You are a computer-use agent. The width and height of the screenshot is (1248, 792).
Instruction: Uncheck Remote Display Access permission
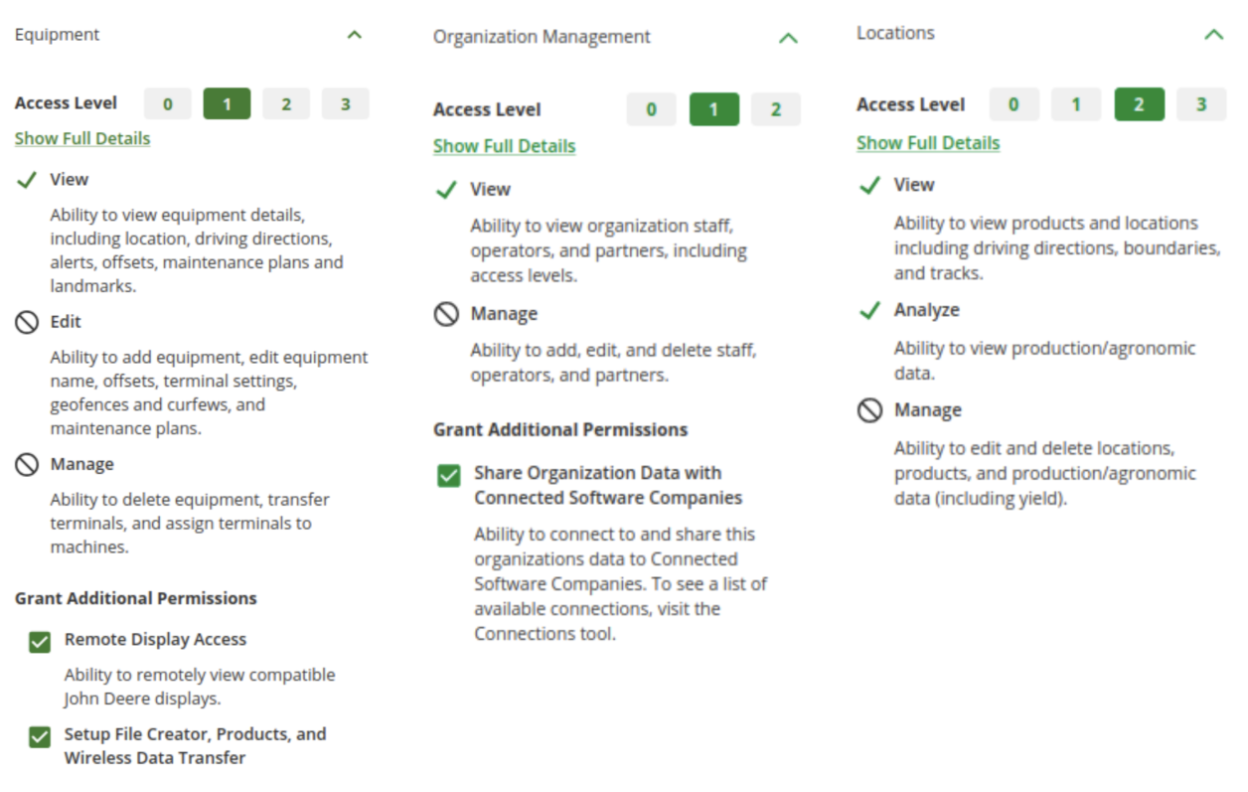pyautogui.click(x=39, y=641)
